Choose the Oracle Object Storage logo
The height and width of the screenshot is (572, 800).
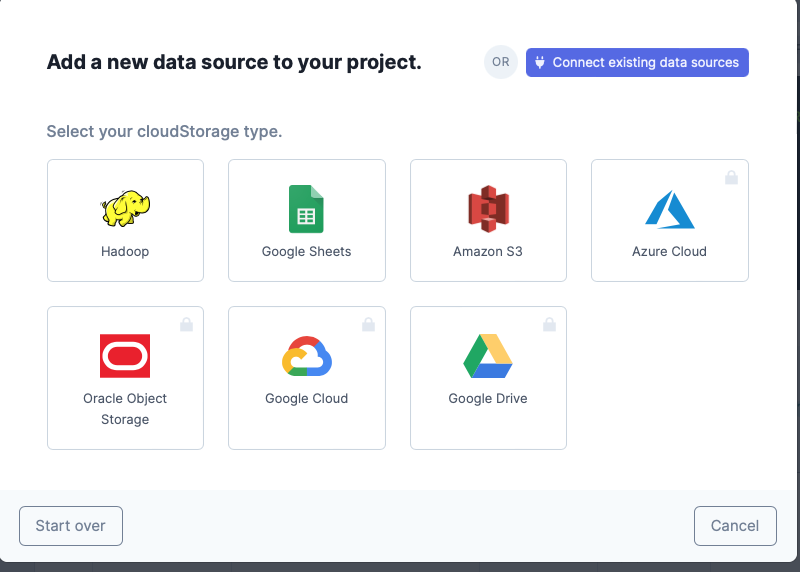pos(125,356)
